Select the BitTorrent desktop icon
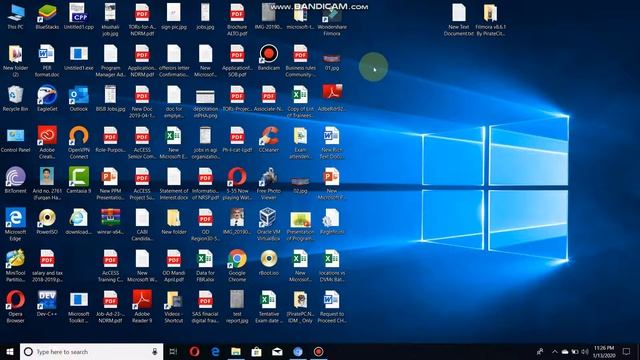 point(16,181)
